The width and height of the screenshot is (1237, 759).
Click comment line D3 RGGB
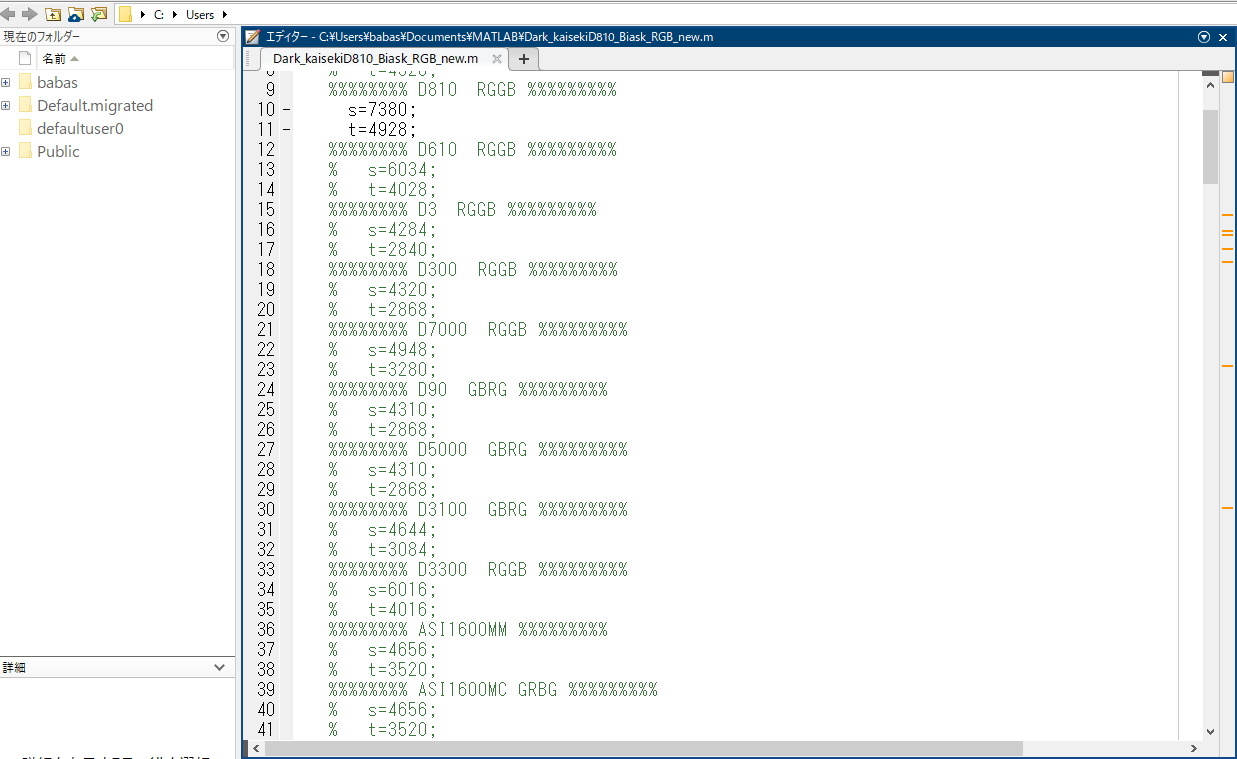click(462, 210)
